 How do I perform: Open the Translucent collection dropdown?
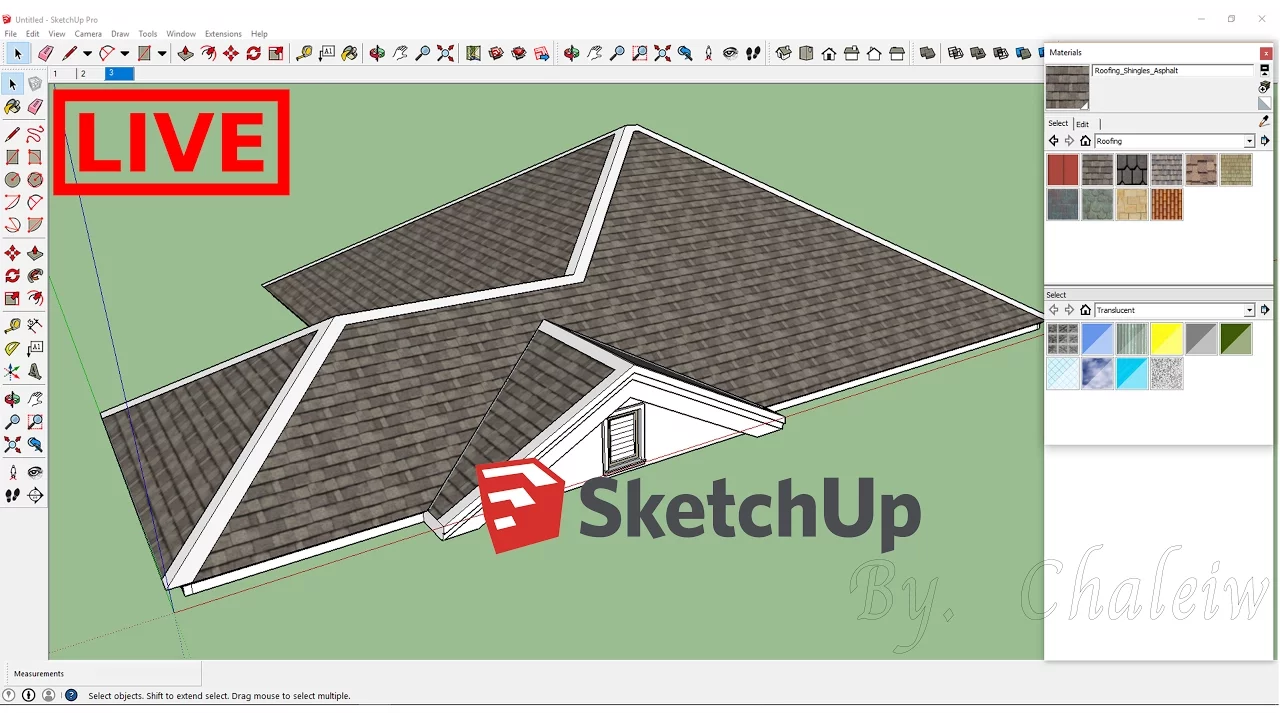(x=1249, y=310)
